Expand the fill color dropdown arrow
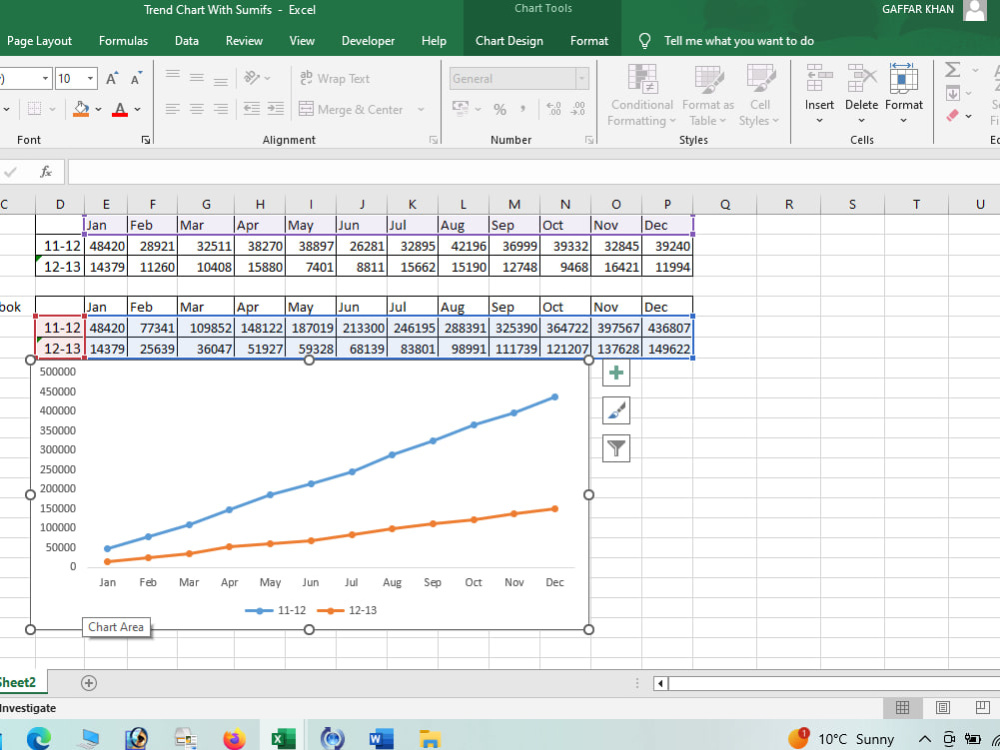Viewport: 1000px width, 750px height. coord(98,110)
